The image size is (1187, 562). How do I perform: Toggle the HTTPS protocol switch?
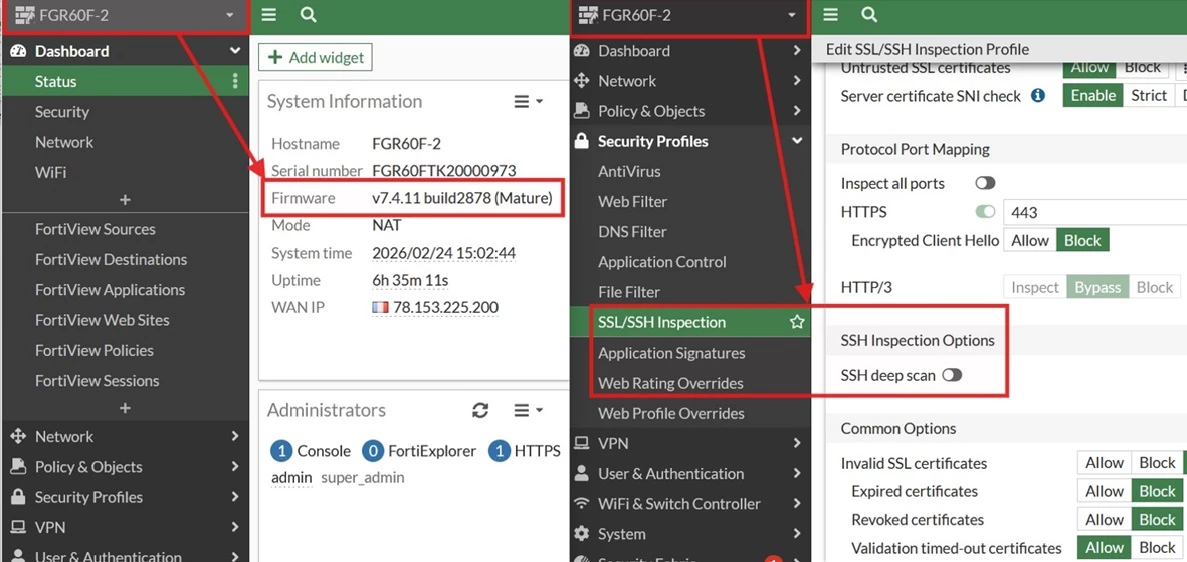tap(985, 212)
